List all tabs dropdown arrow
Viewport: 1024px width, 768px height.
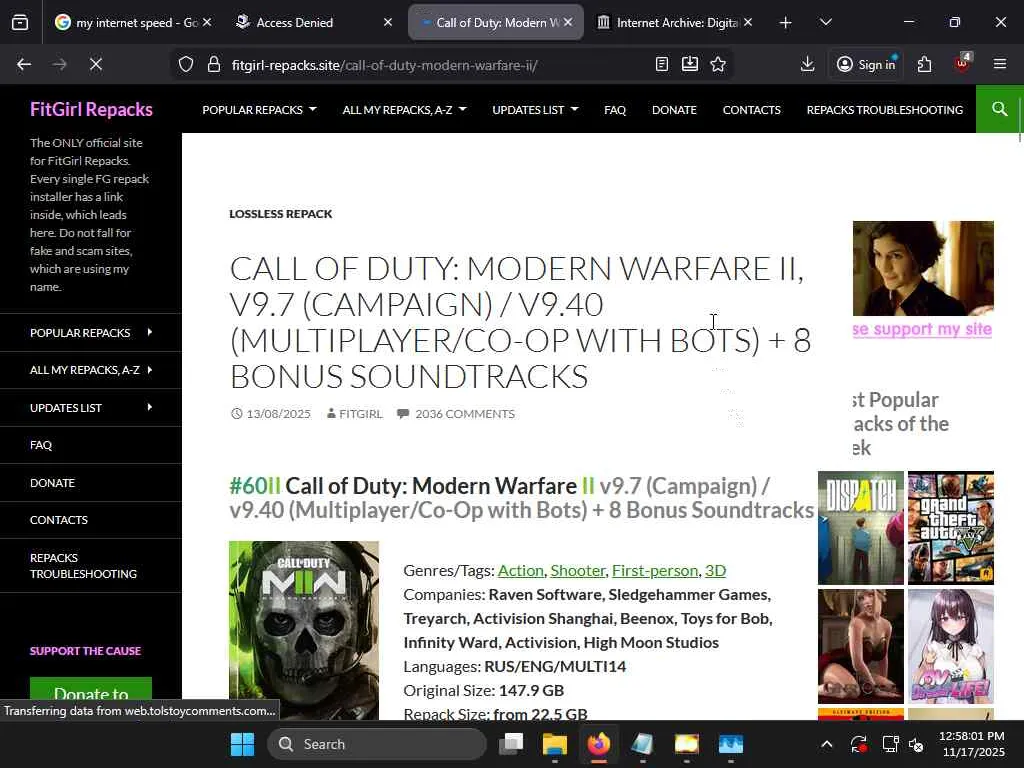825,23
